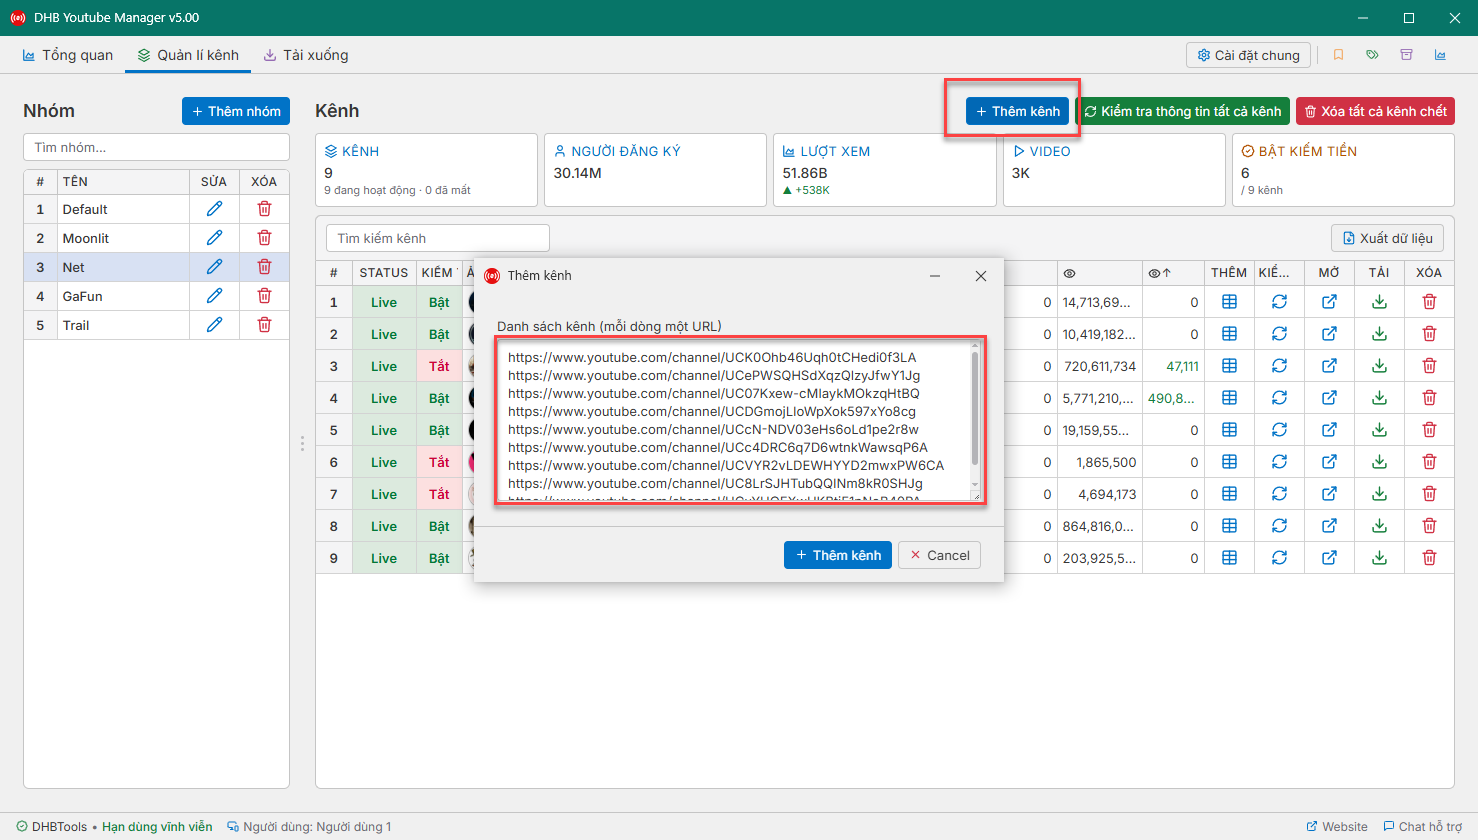Click the Thêm nhóm button
Screen dimensions: 1478x840
click(x=236, y=111)
